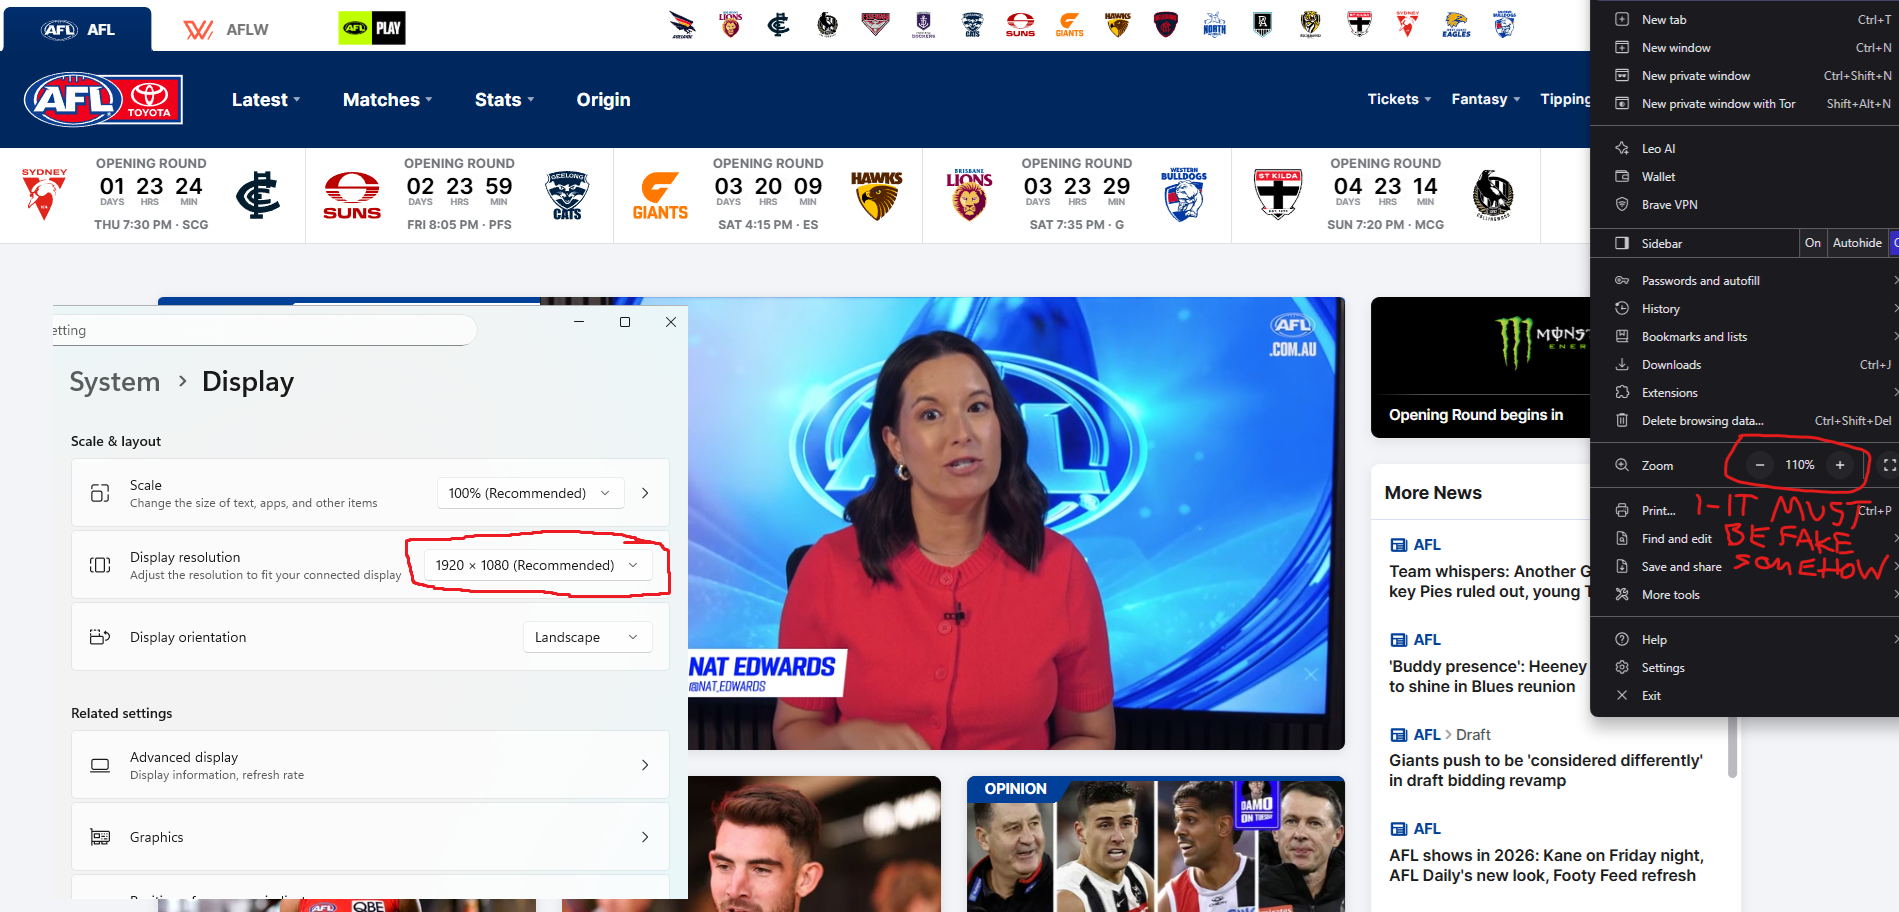The image size is (1899, 912).
Task: Set the Brave Sidebar option to On
Action: coord(1813,243)
